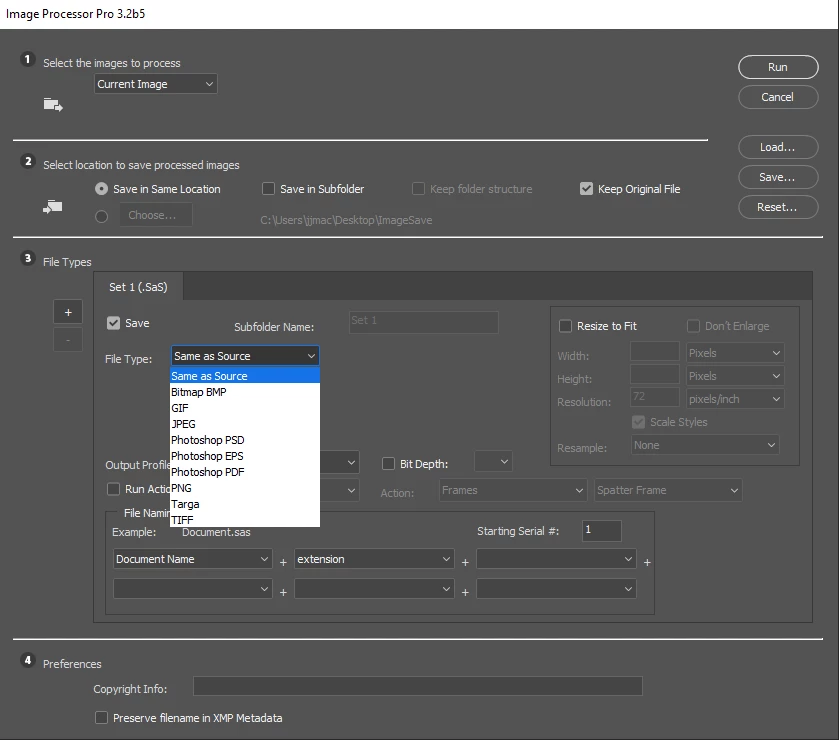Click the Height value field
This screenshot has height=740, width=839.
[654, 374]
